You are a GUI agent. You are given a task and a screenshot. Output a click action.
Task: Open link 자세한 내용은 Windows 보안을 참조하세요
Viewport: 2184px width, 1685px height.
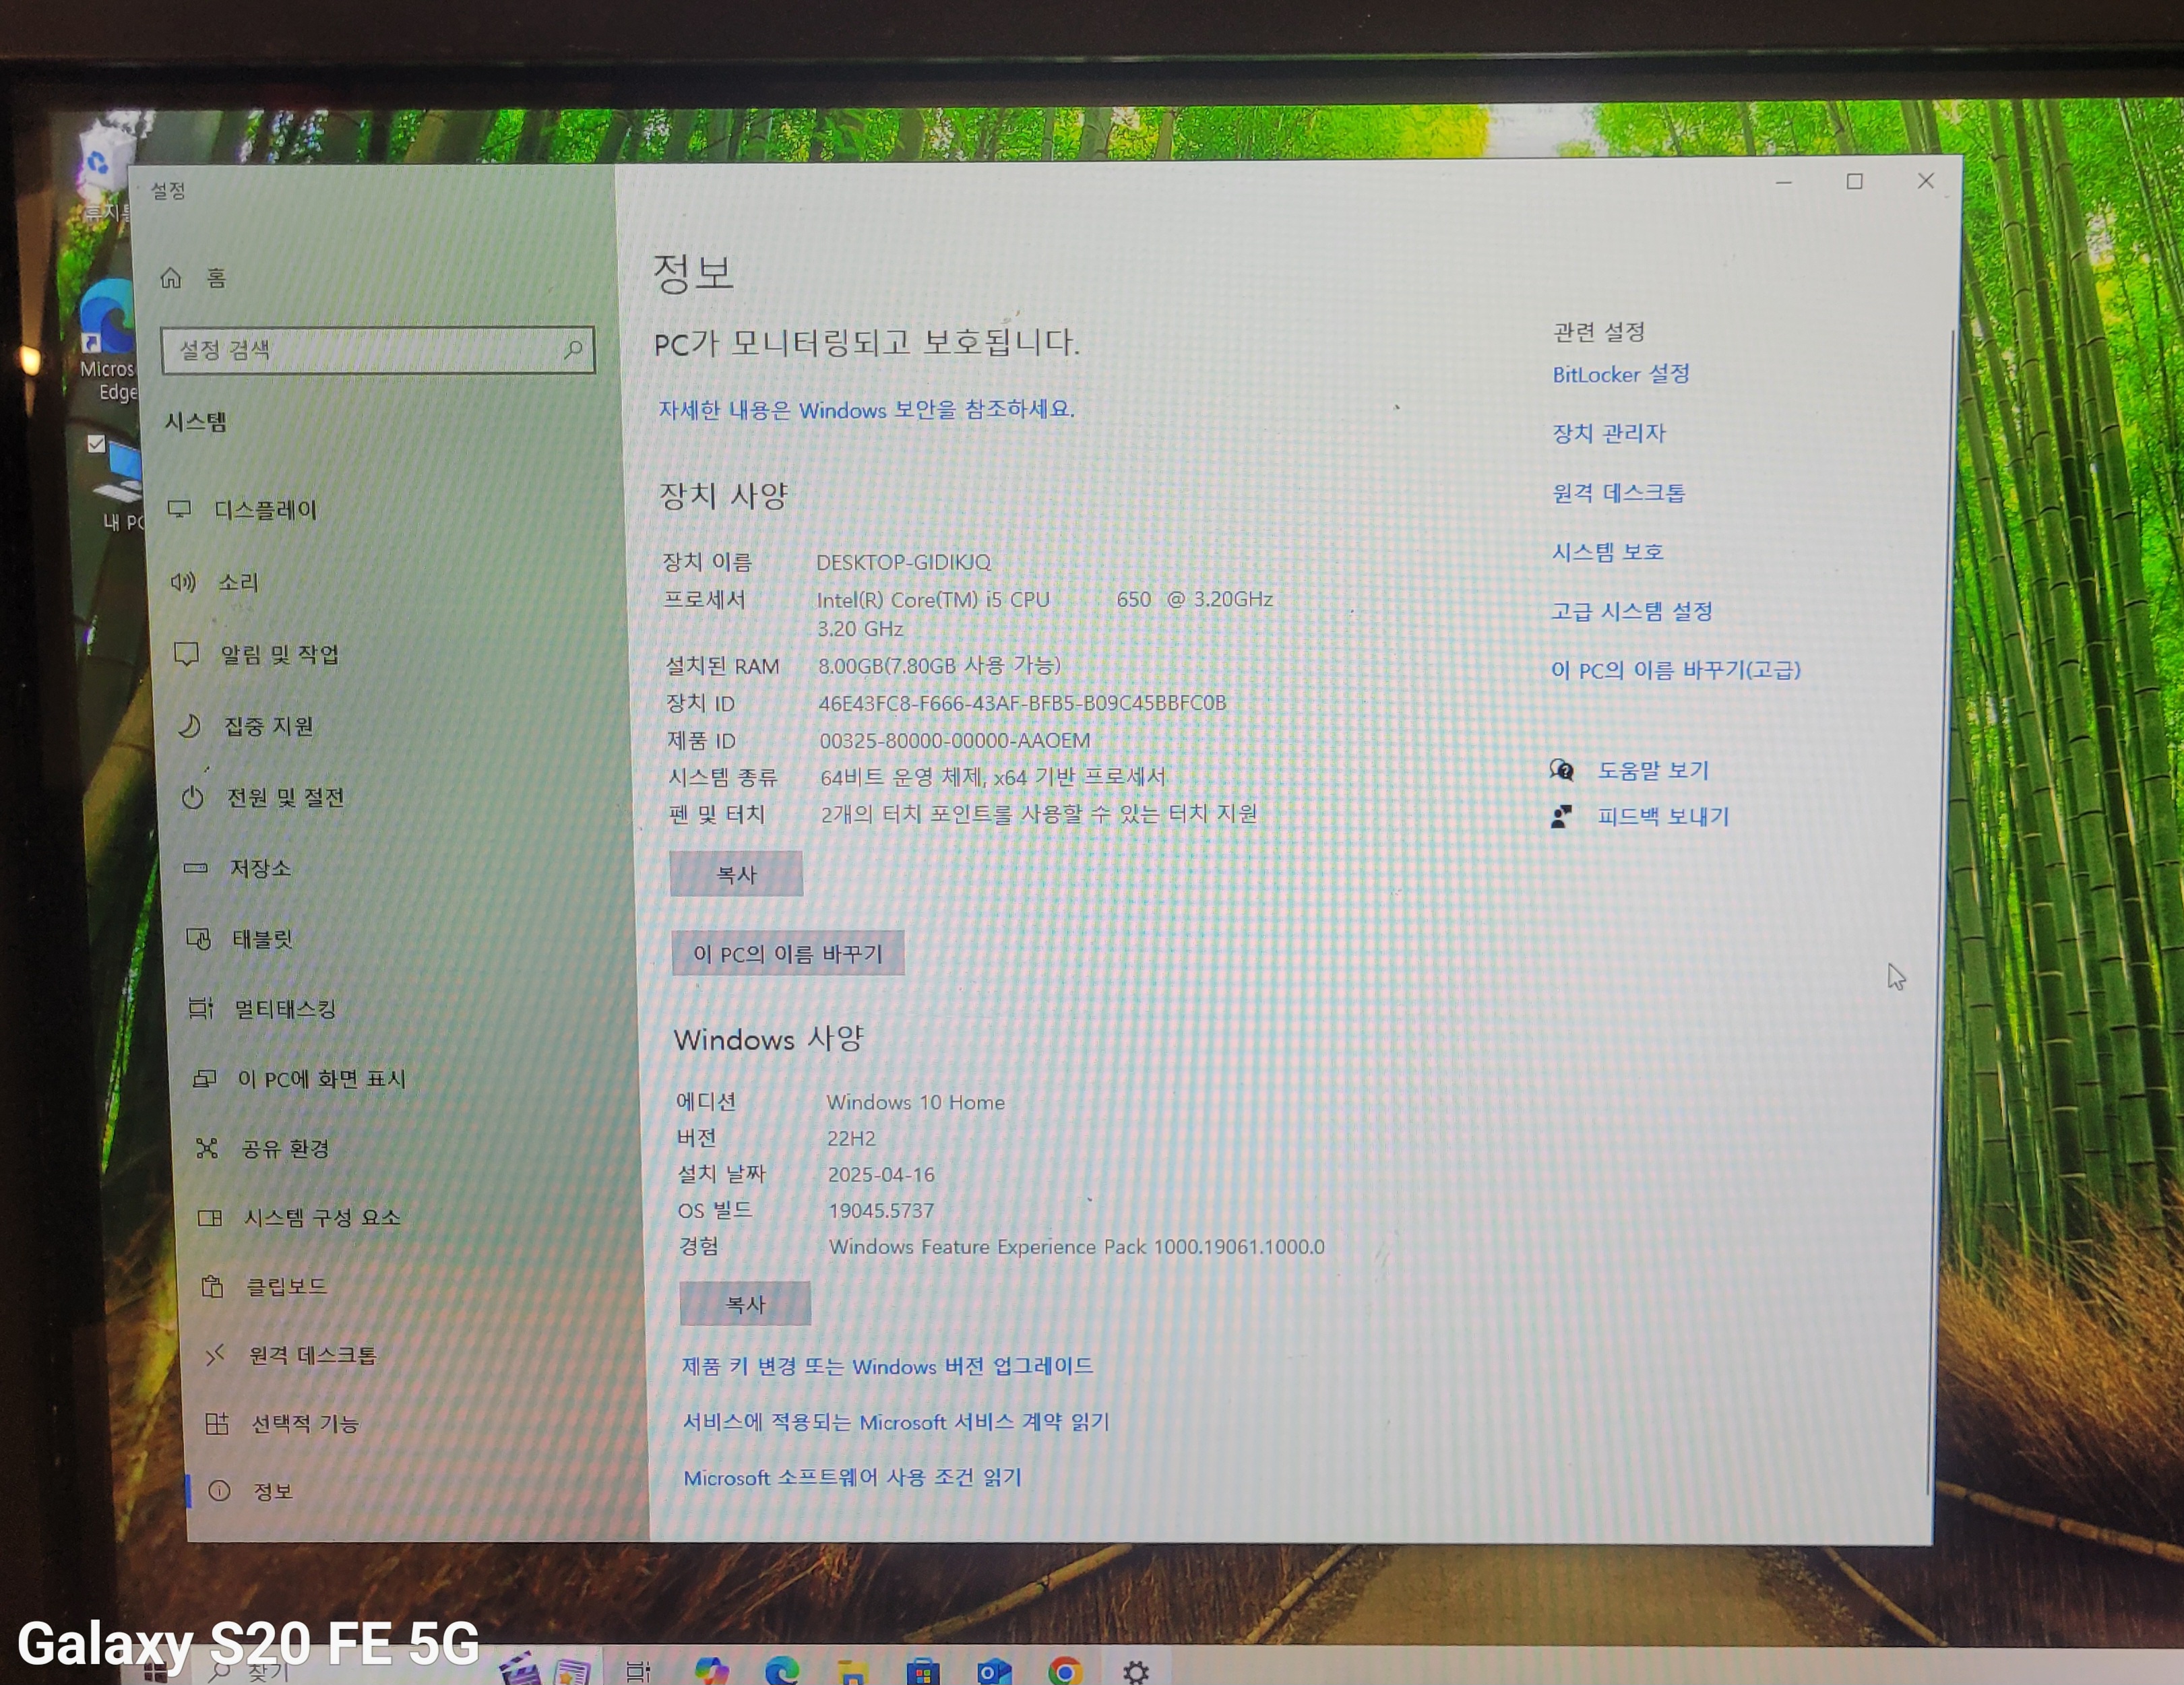pos(866,409)
